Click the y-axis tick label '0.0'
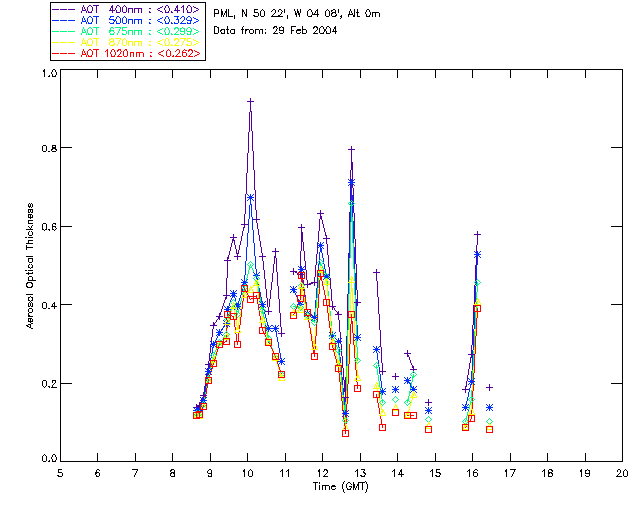This screenshot has height=512, width=640. [49, 459]
